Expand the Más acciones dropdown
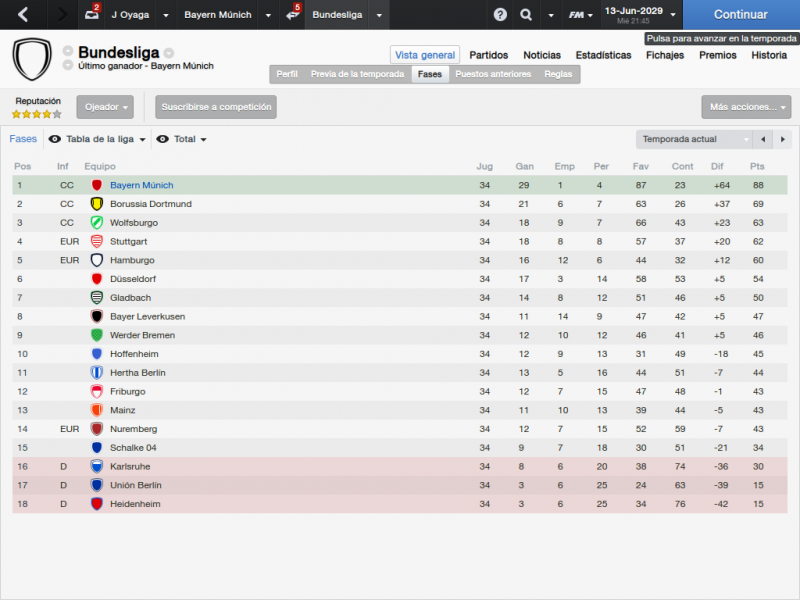800x600 pixels. pyautogui.click(x=746, y=107)
